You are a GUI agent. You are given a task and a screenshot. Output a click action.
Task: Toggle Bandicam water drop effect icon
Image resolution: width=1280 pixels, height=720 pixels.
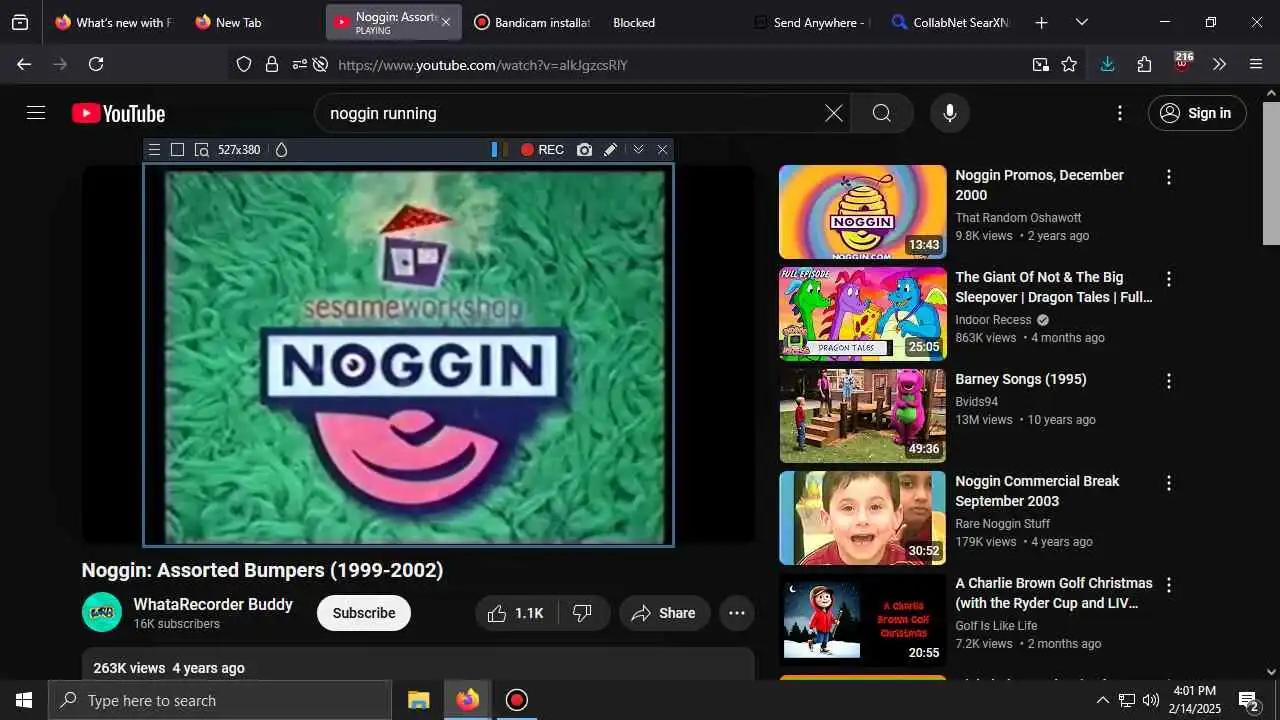click(x=281, y=150)
